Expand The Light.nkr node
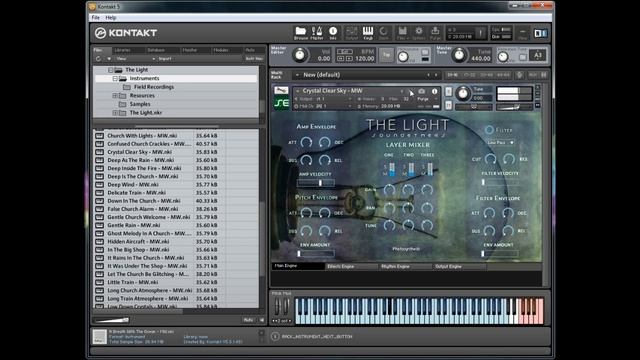Viewport: 640px width, 360px height. (x=115, y=113)
